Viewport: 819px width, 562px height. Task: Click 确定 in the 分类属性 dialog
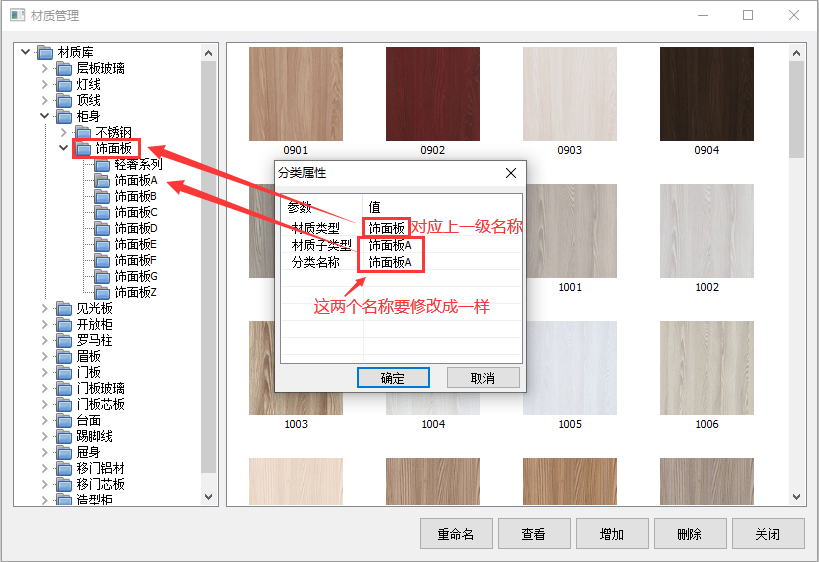393,378
